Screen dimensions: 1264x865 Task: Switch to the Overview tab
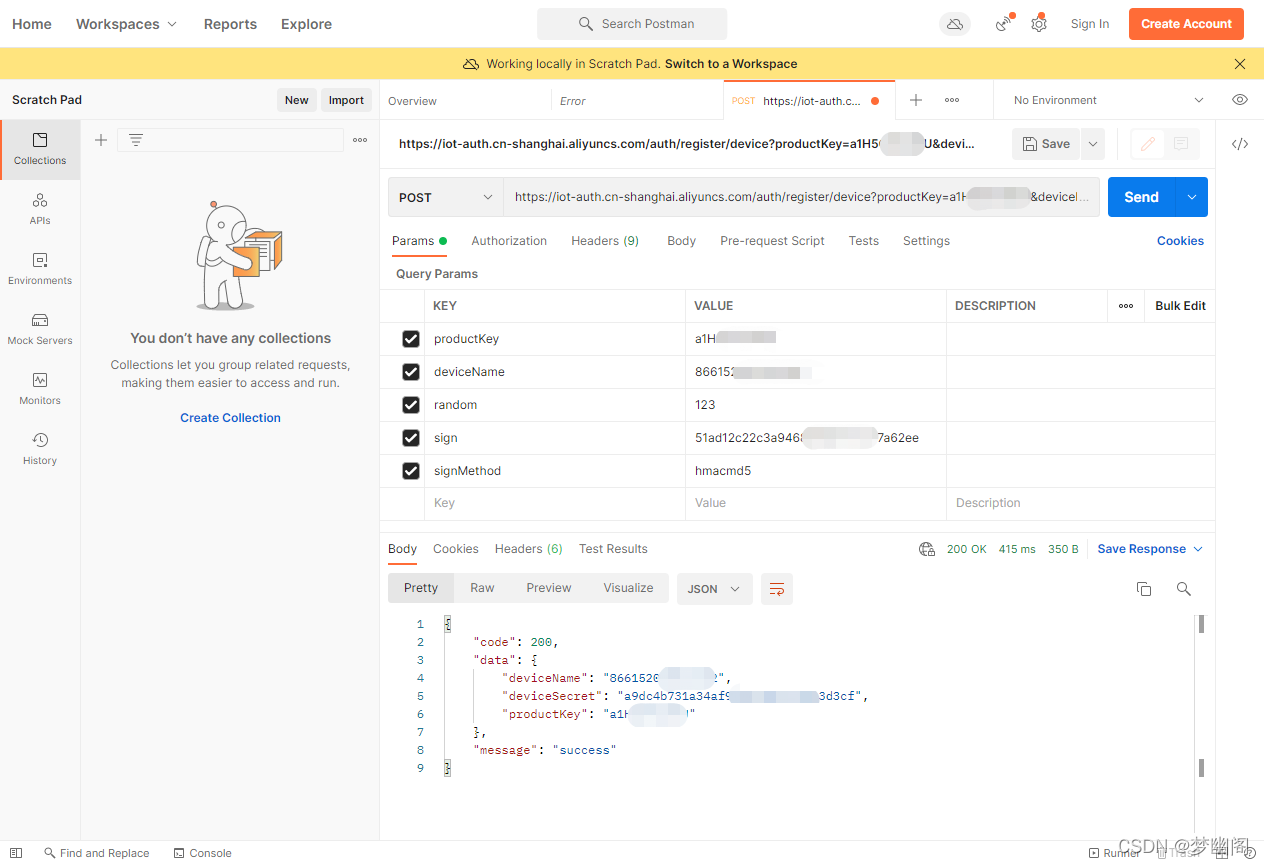point(413,101)
